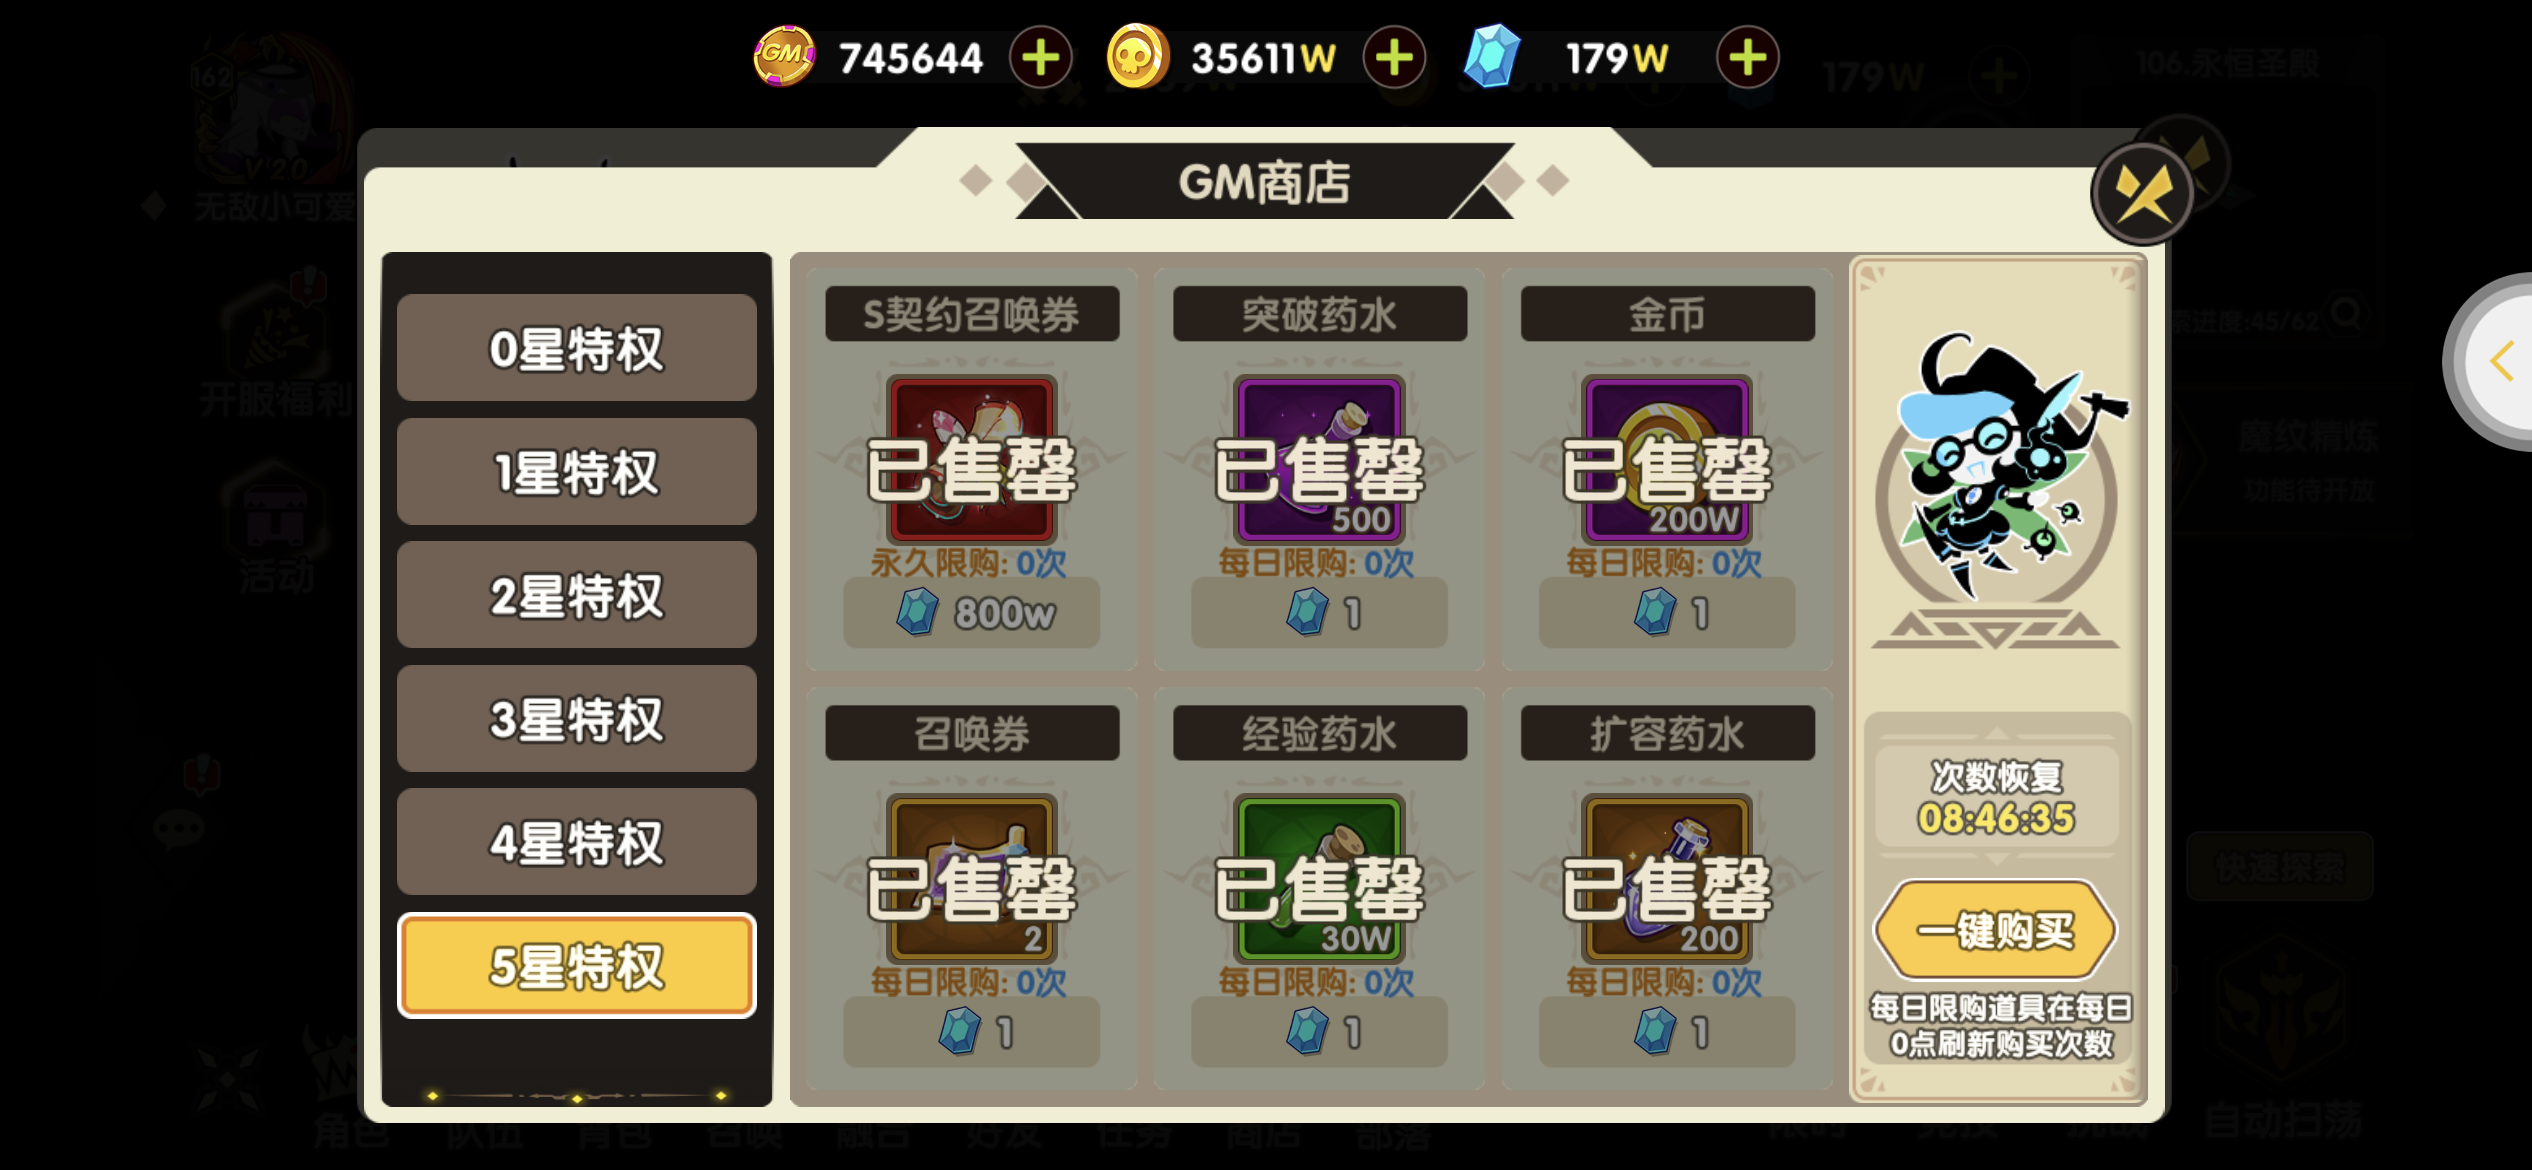This screenshot has width=2532, height=1170.
Task: Select the 突破药水 potion icon
Action: click(x=1319, y=459)
